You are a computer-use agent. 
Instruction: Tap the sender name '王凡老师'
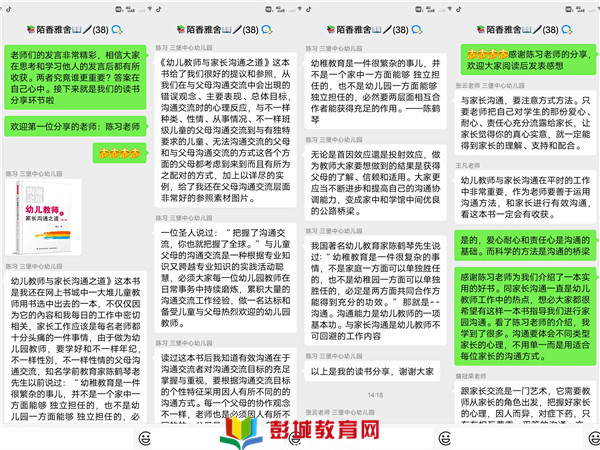468,165
